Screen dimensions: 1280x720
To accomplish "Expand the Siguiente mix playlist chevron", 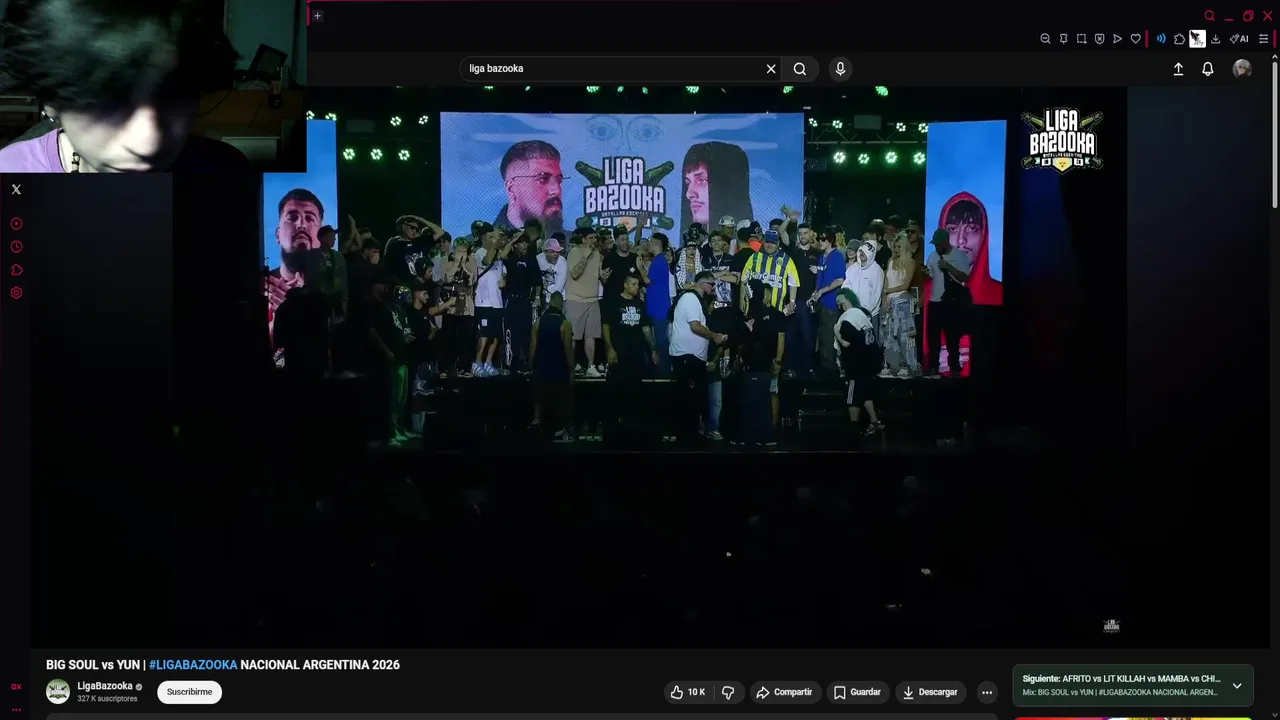I will [x=1237, y=686].
